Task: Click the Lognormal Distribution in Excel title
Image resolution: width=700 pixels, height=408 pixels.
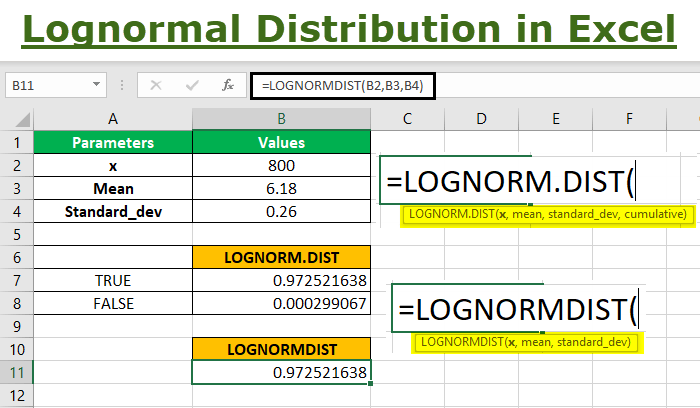Action: [349, 29]
